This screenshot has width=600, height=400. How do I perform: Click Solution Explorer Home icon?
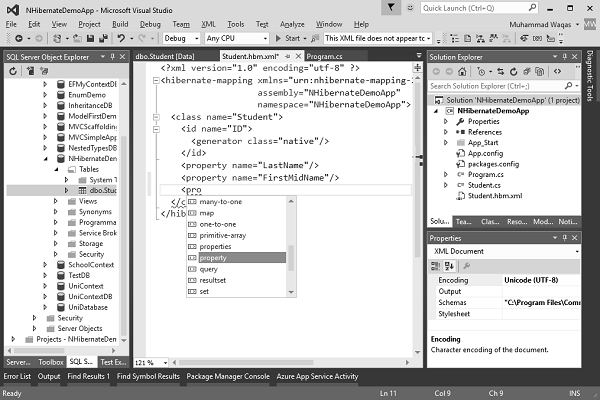tap(462, 72)
